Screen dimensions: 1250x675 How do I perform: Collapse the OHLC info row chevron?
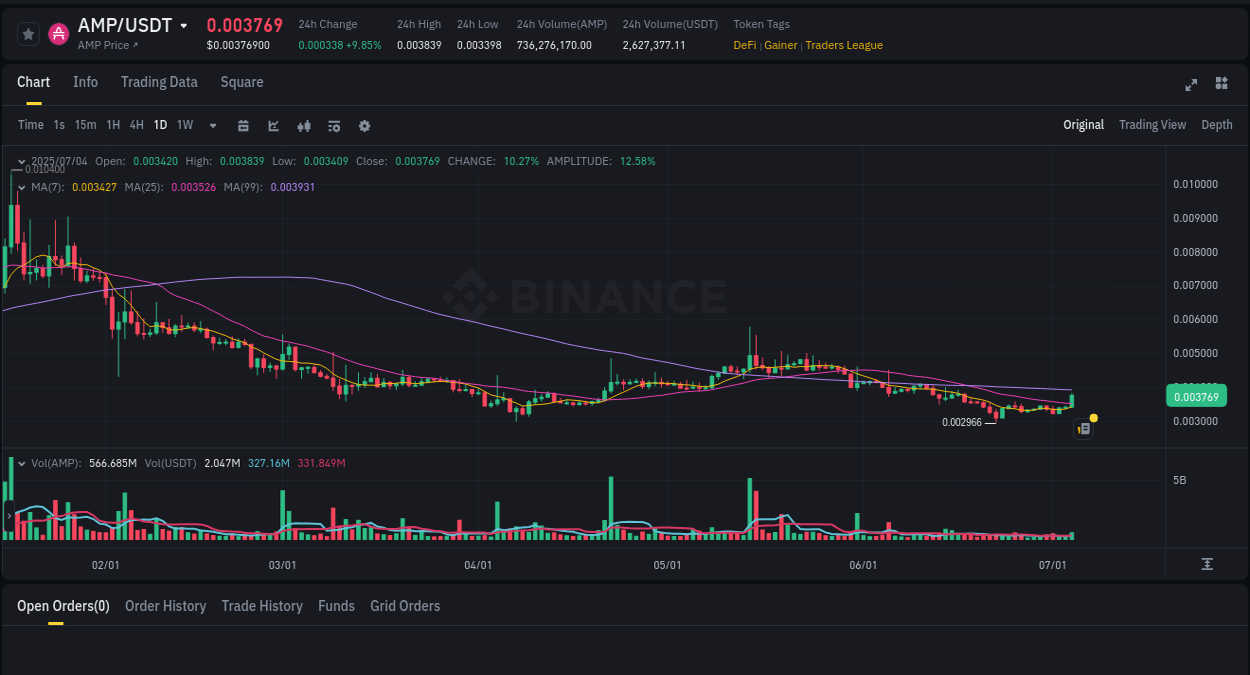(21, 160)
